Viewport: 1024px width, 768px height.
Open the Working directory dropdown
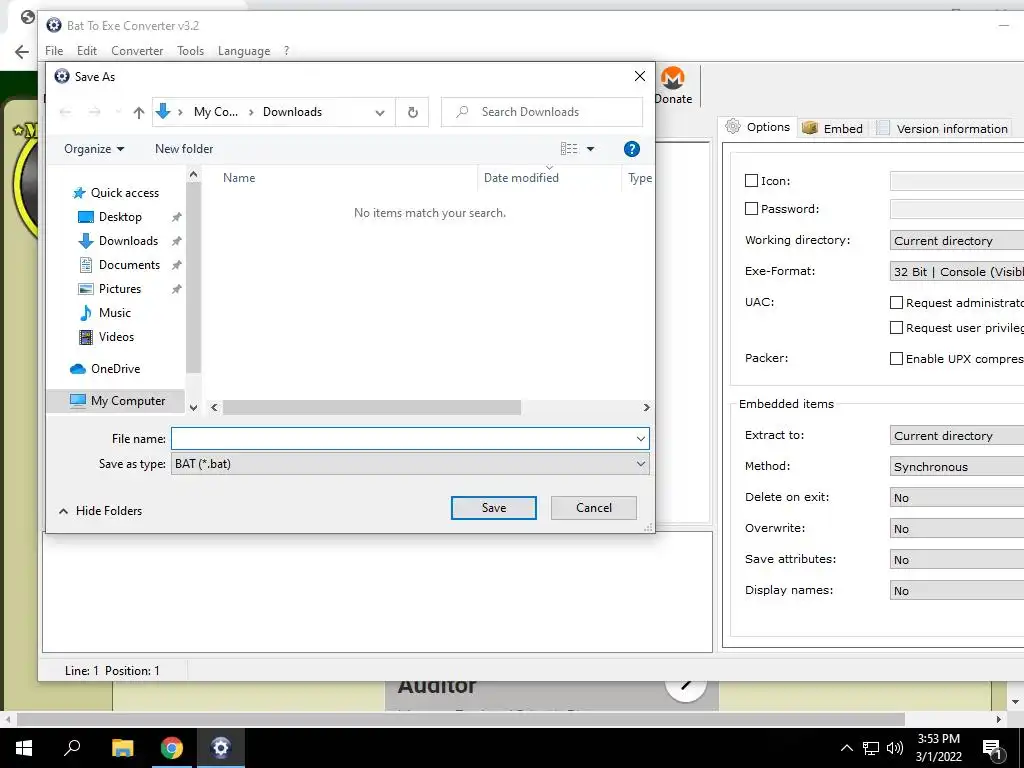click(x=957, y=240)
